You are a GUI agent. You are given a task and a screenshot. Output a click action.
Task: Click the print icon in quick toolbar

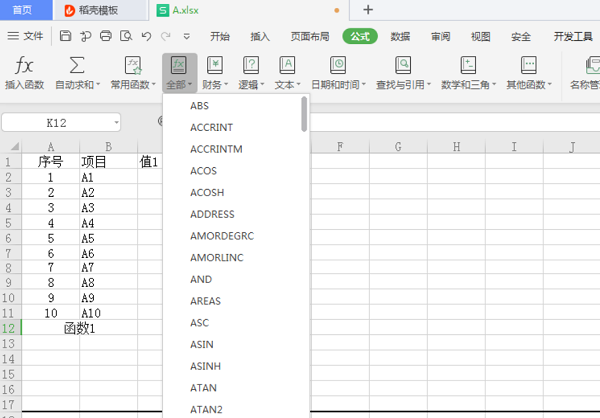pos(106,36)
